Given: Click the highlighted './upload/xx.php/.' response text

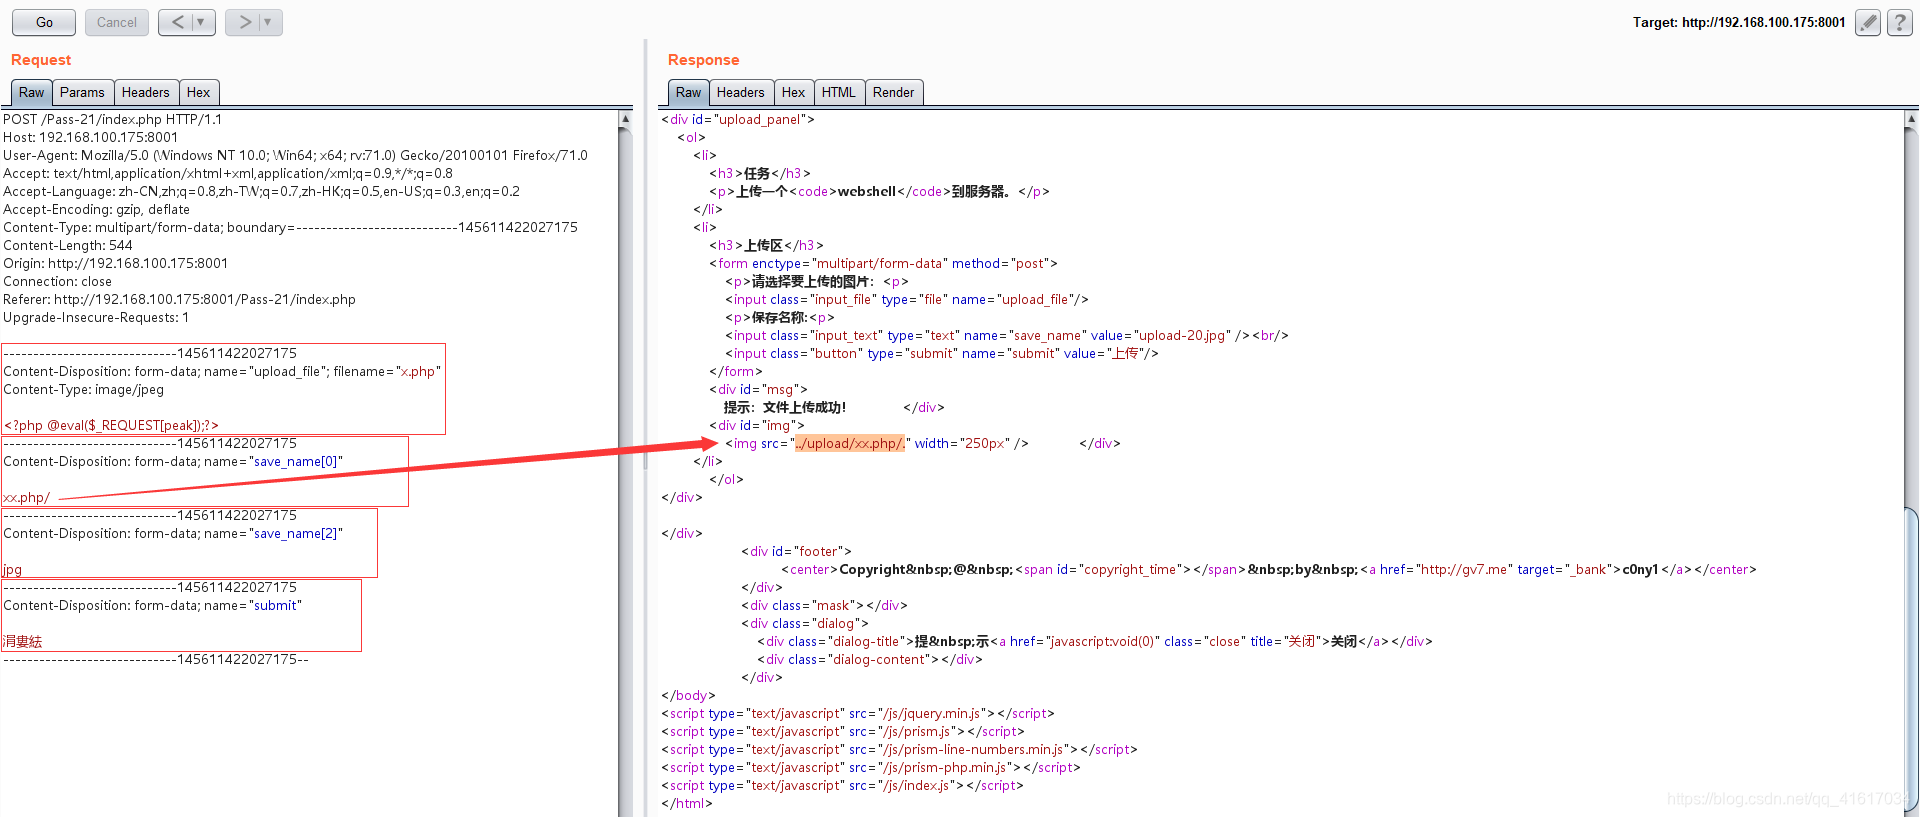Looking at the screenshot, I should pos(850,443).
